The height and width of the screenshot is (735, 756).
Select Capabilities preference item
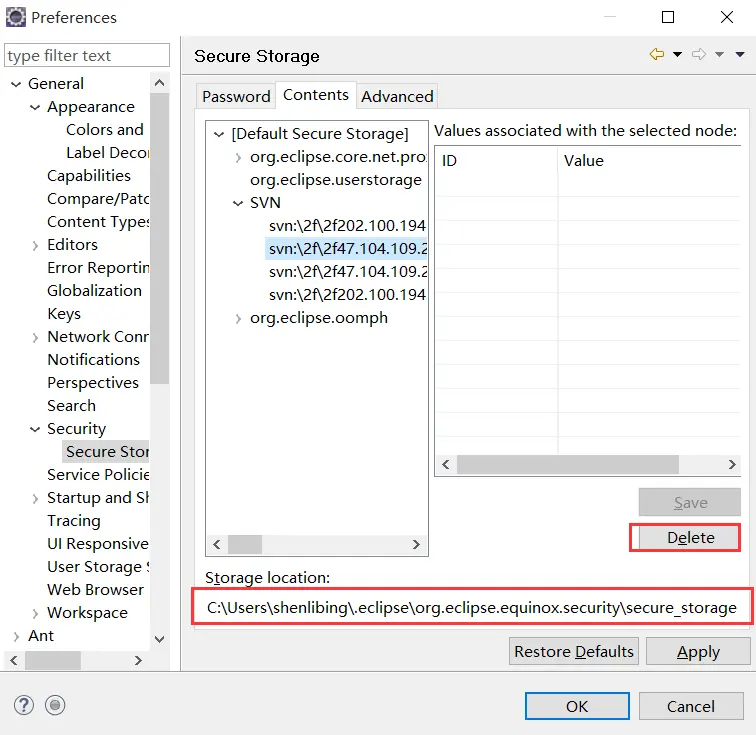[89, 176]
